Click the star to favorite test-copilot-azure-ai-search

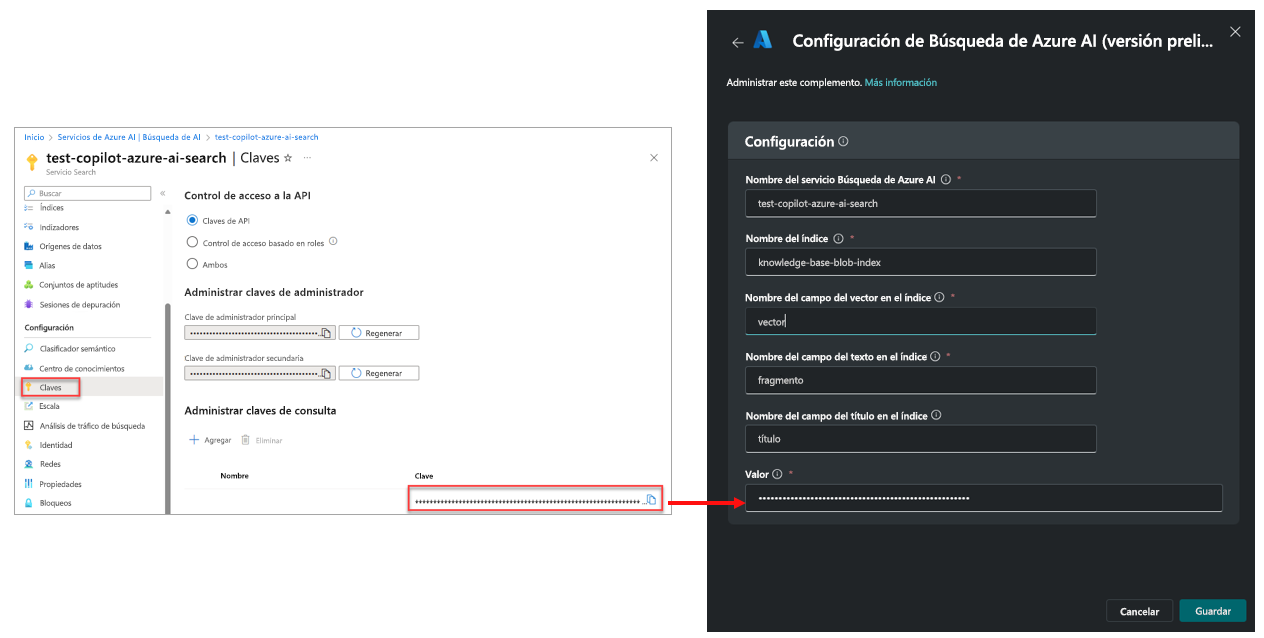tap(287, 157)
